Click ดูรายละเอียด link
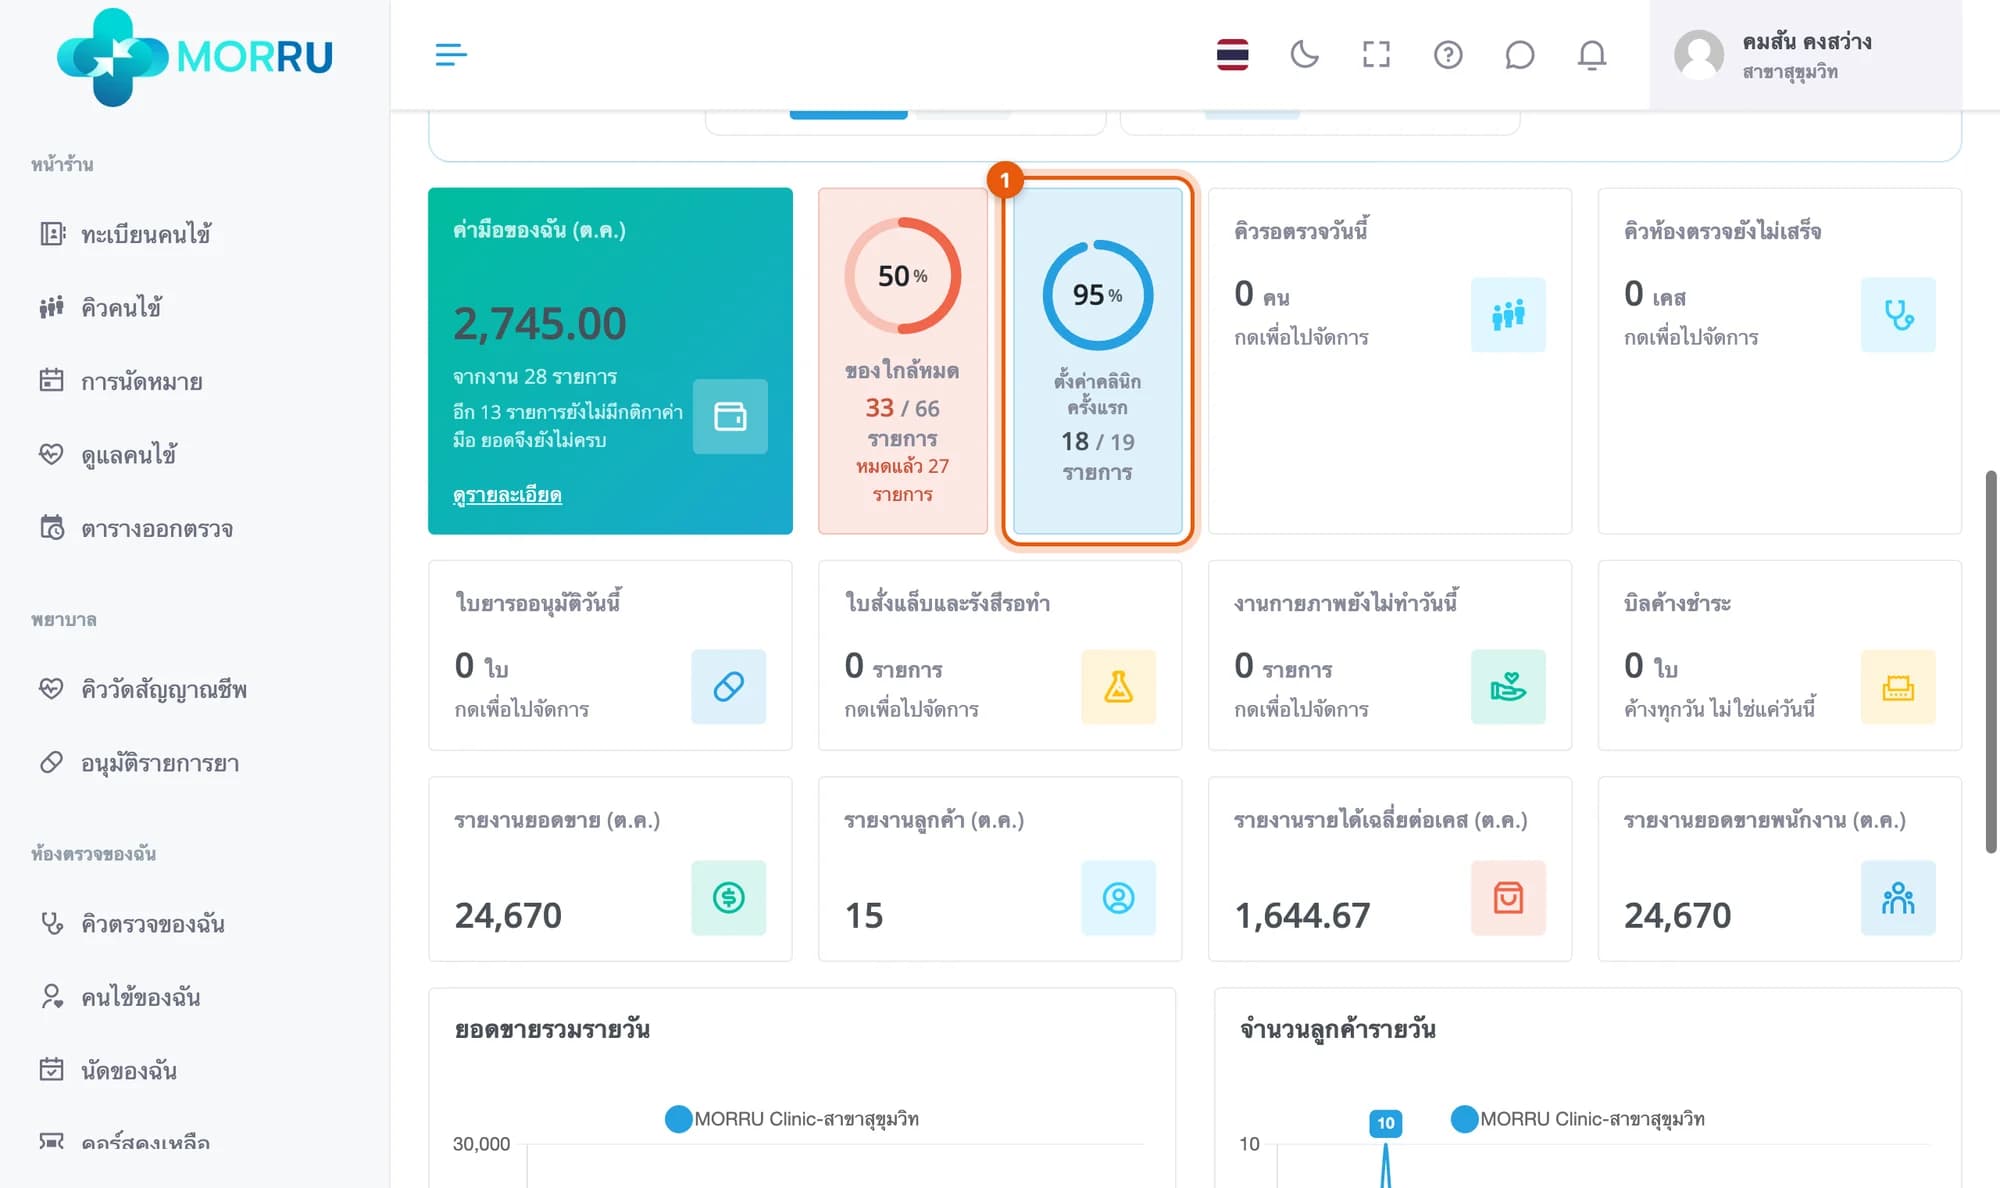 click(x=507, y=495)
